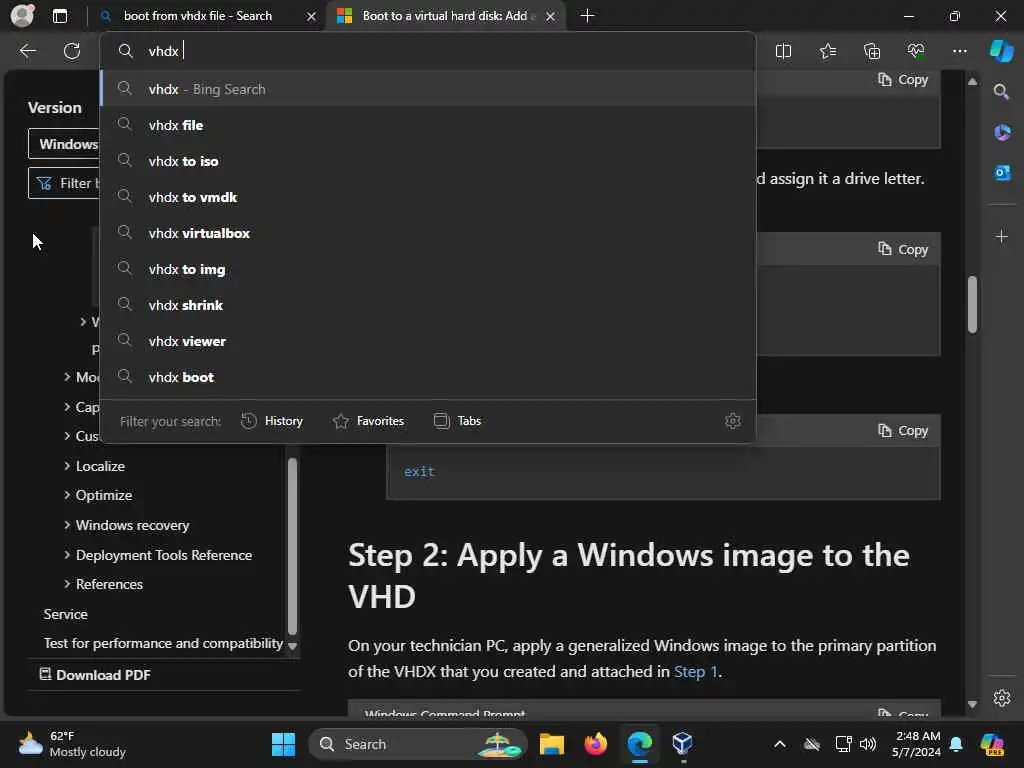Open volume control in system tray

tap(868, 744)
